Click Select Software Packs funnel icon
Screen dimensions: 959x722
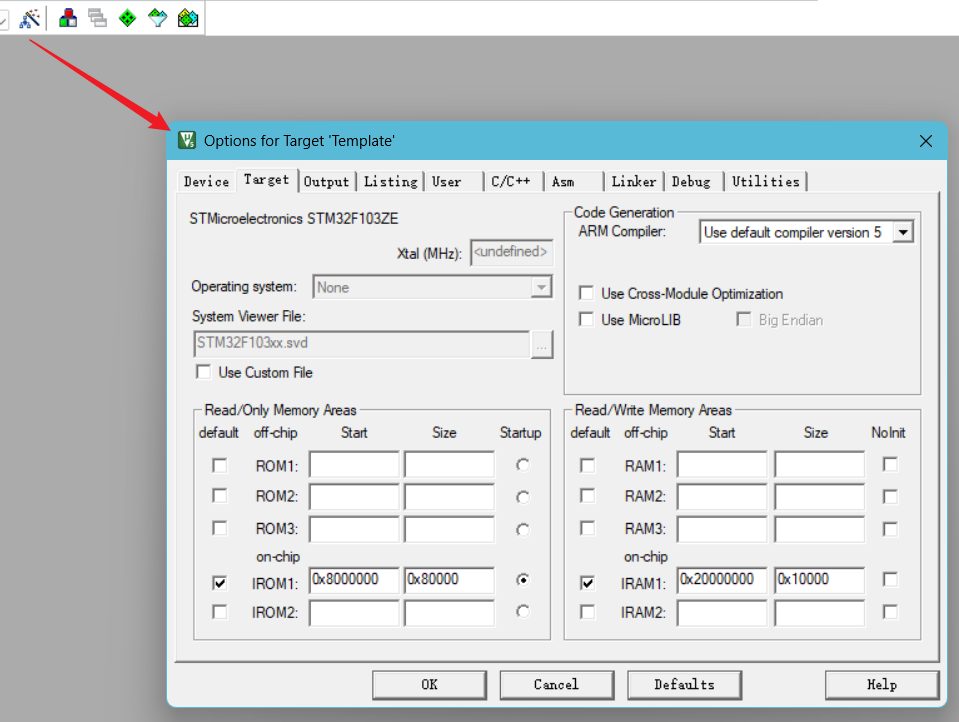157,18
